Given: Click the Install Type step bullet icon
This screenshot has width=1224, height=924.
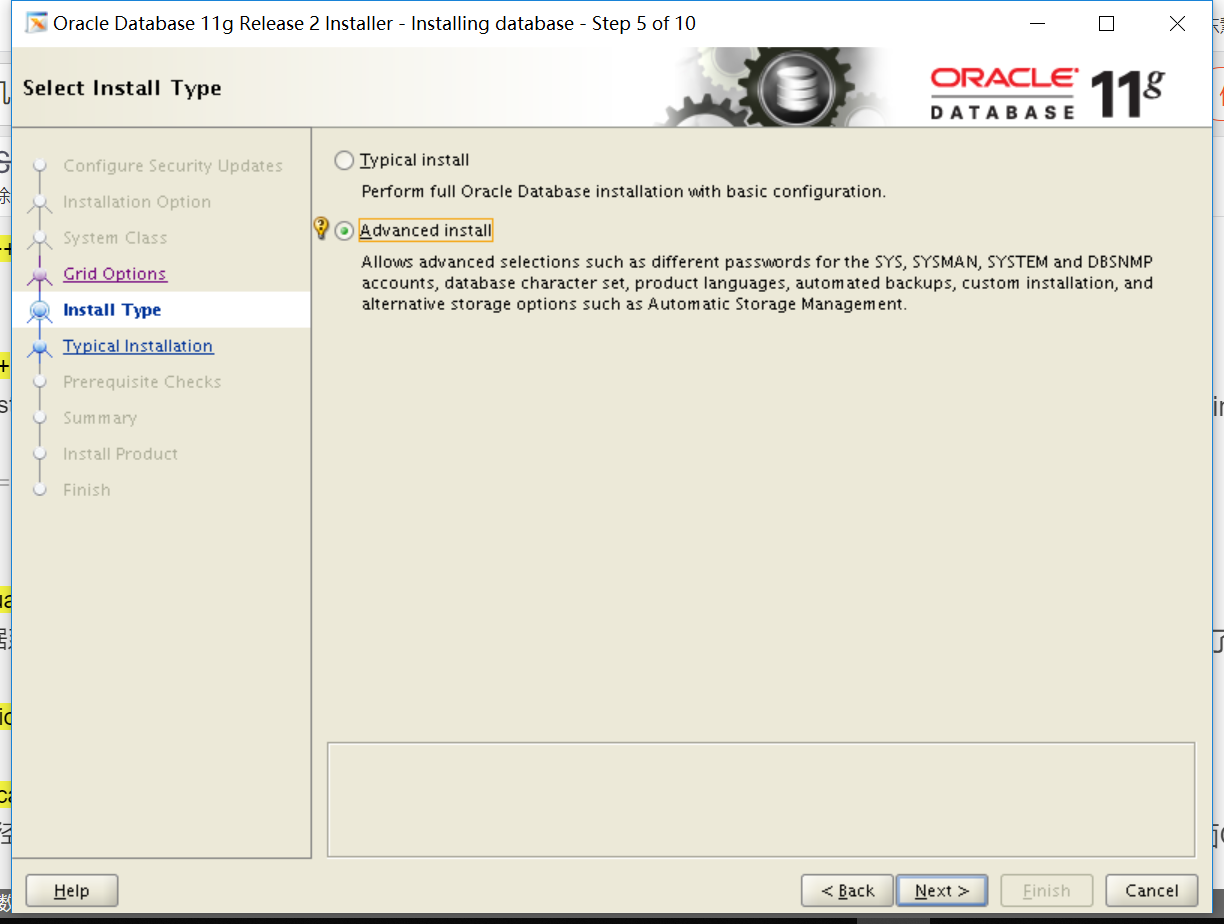Looking at the screenshot, I should pos(40,310).
